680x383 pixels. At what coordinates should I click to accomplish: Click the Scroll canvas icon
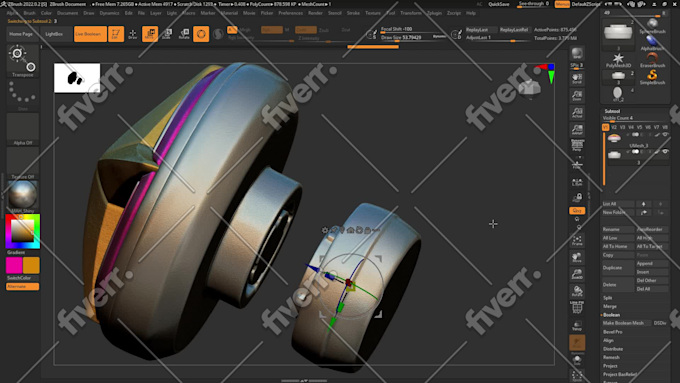coord(577,79)
